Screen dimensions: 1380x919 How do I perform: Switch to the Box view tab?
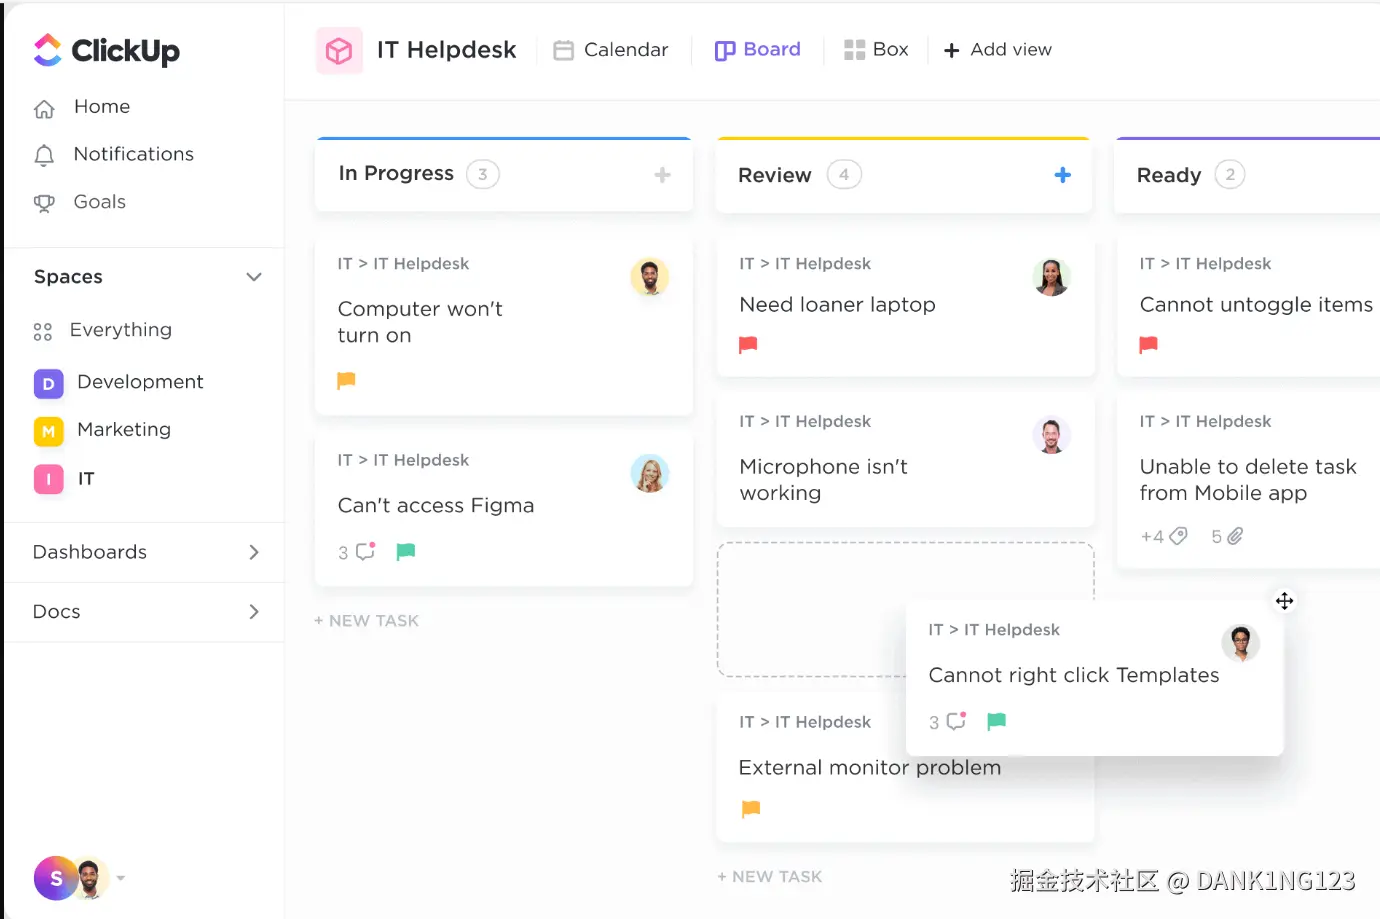(x=876, y=49)
